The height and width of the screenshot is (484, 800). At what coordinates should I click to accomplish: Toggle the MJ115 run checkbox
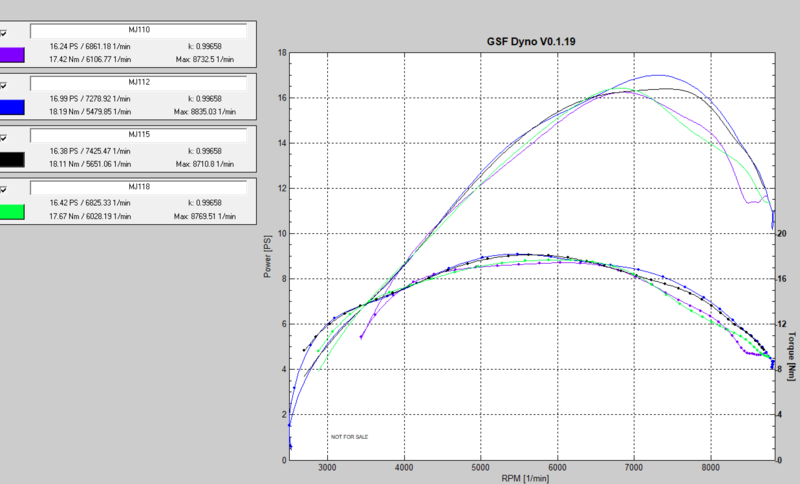[x=4, y=138]
